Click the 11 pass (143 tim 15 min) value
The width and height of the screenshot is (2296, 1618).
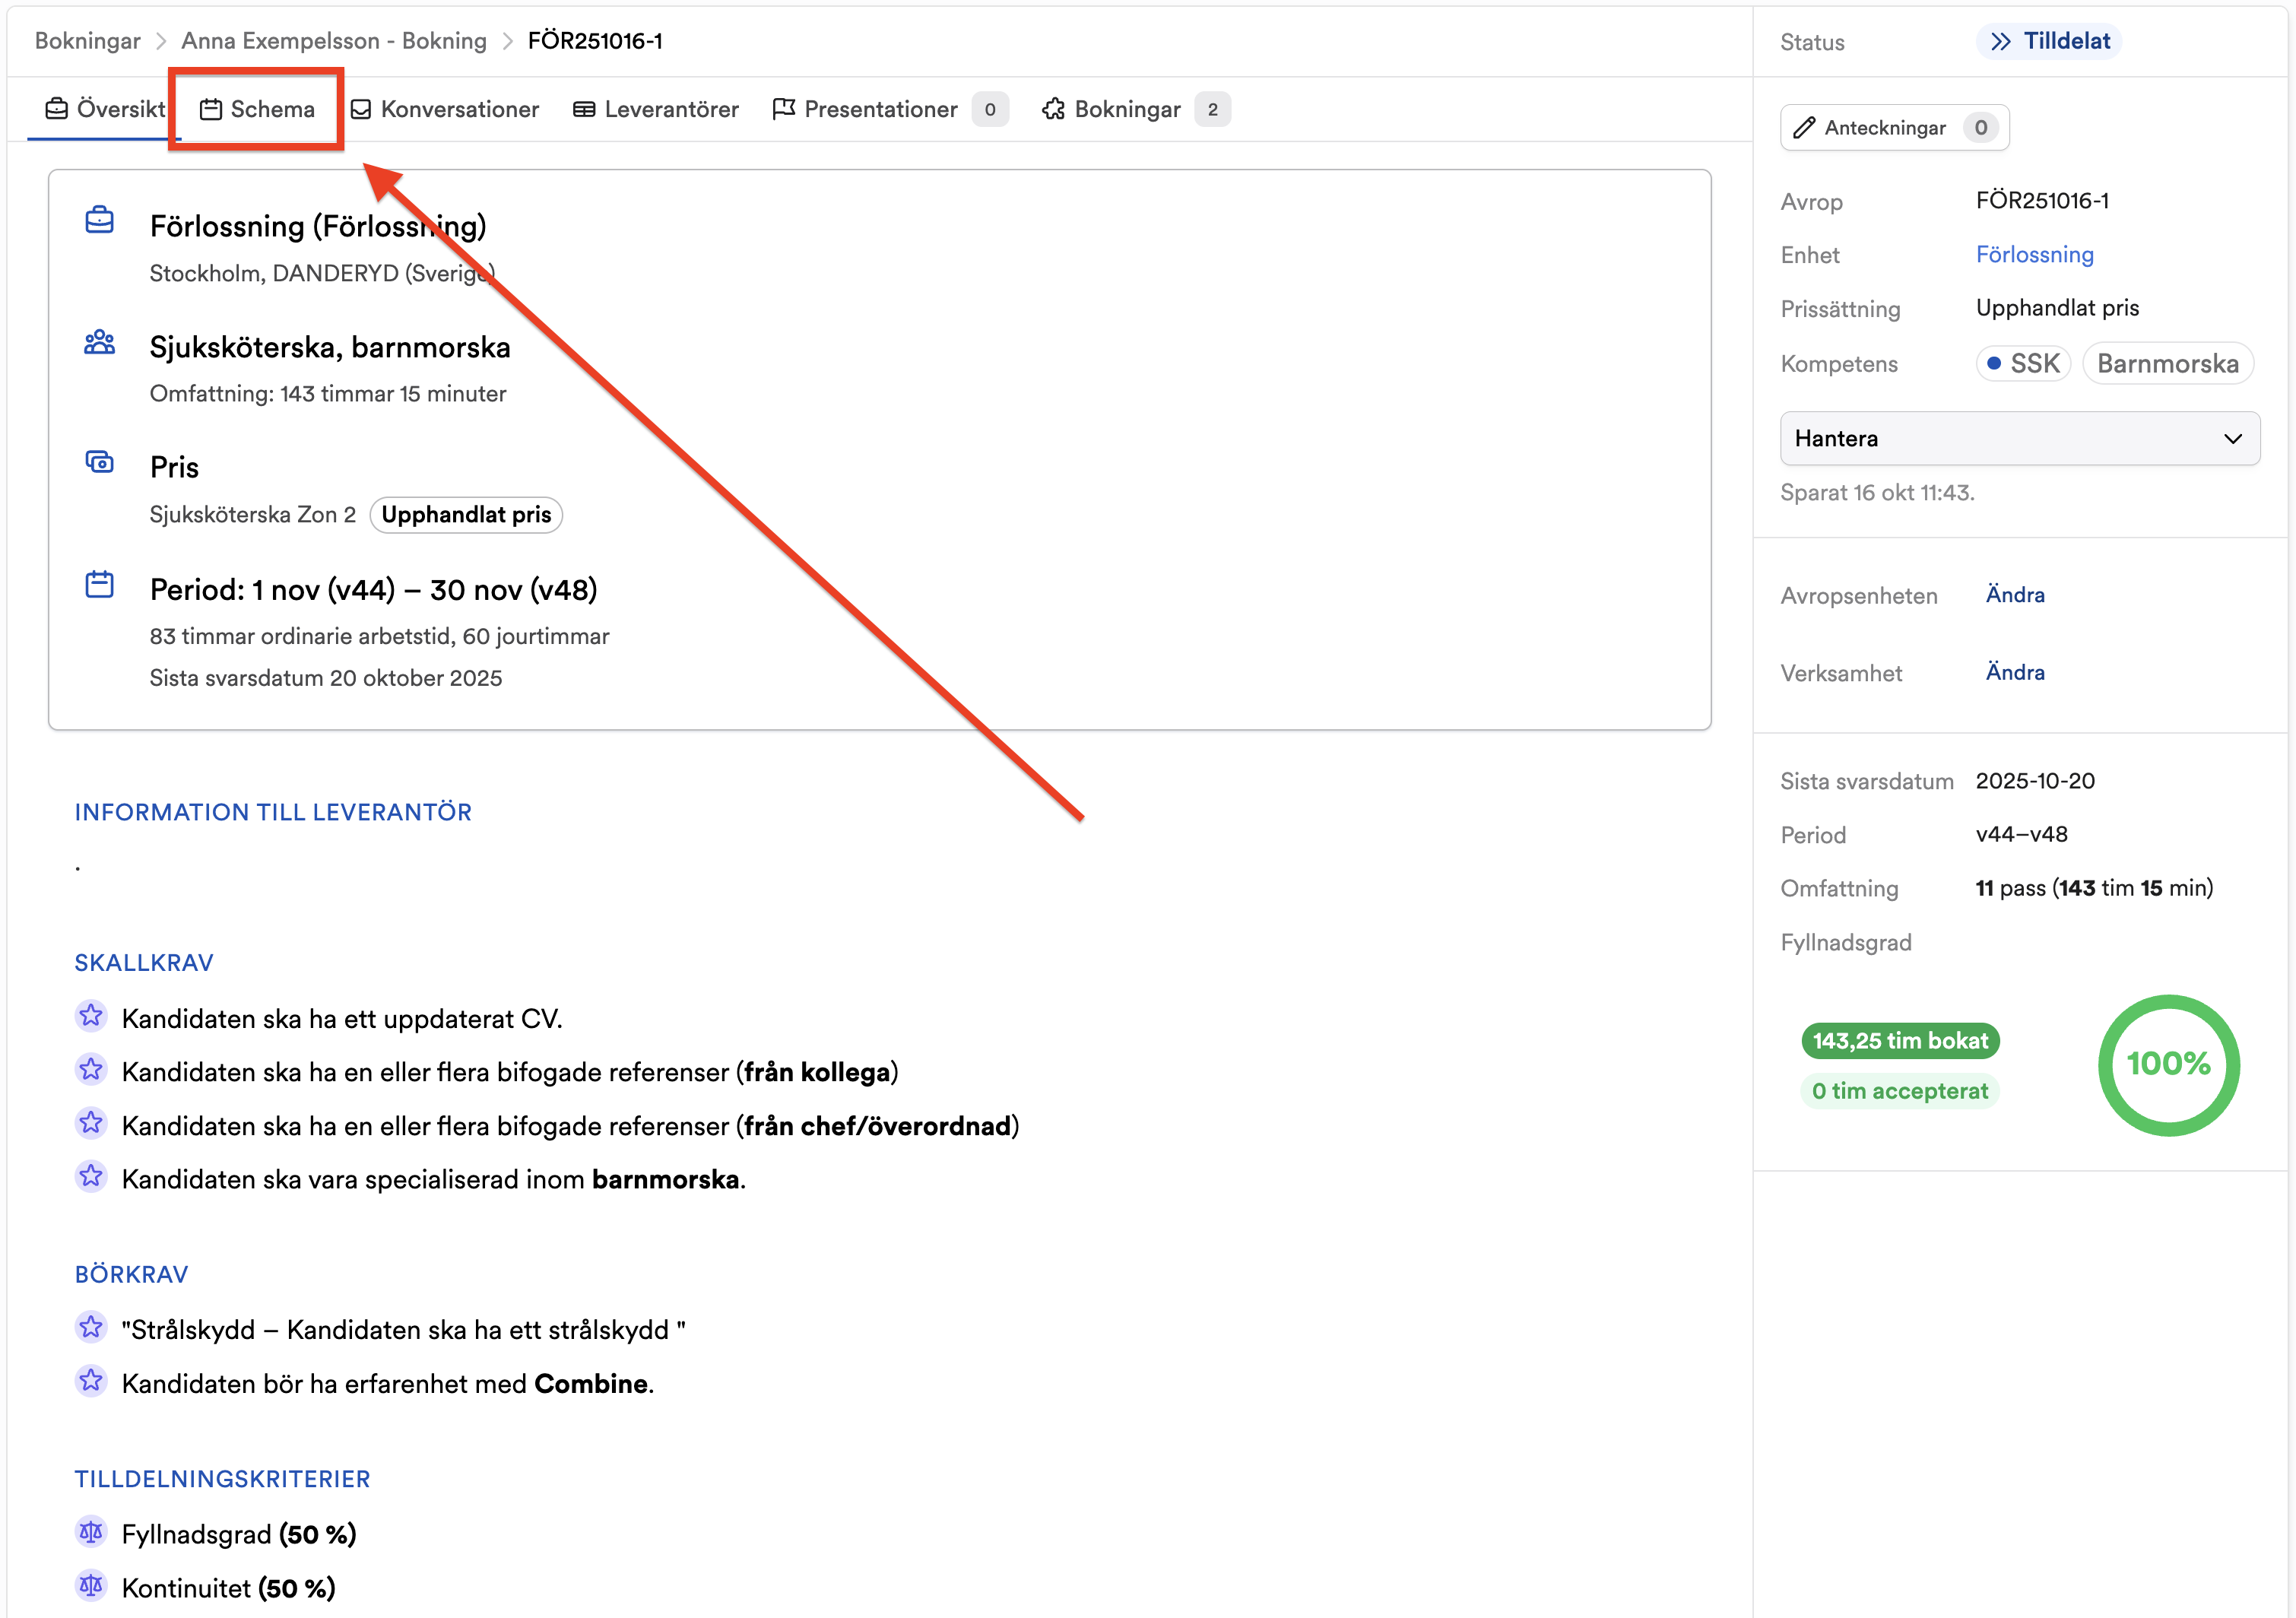[x=2094, y=888]
